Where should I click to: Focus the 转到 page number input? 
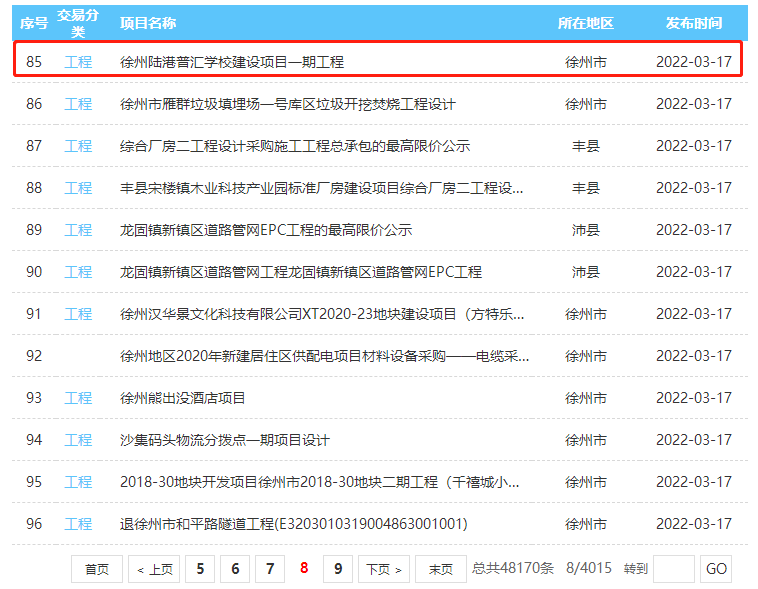coord(674,569)
